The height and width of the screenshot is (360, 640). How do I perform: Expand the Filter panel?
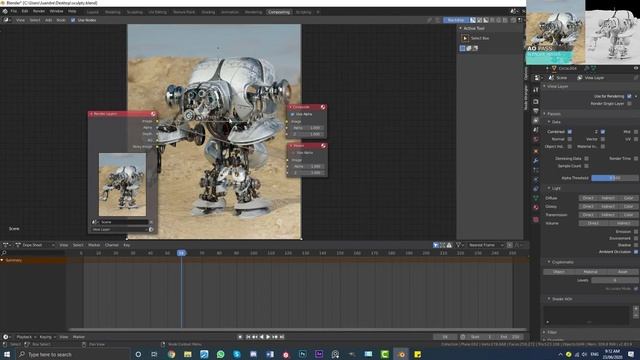(544, 332)
